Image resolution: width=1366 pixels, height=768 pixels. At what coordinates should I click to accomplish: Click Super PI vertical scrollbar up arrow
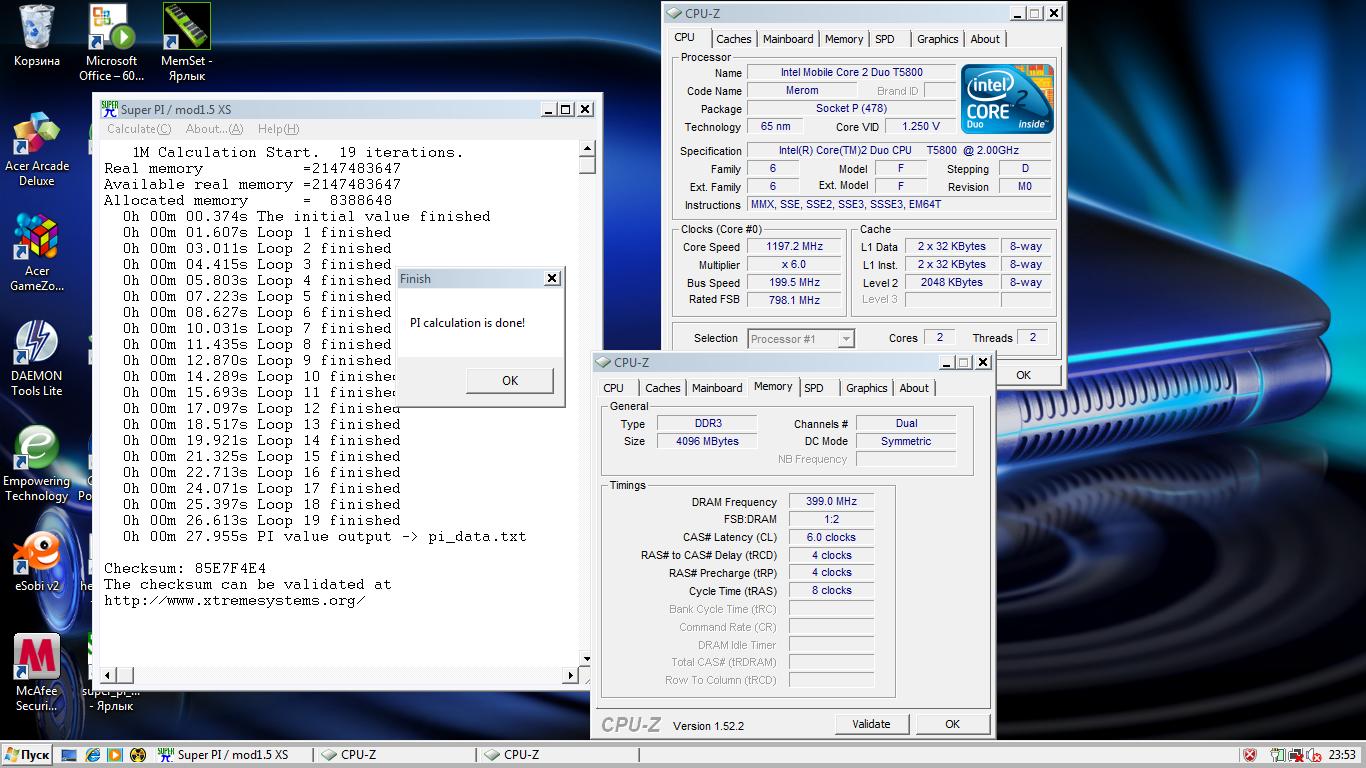point(586,149)
